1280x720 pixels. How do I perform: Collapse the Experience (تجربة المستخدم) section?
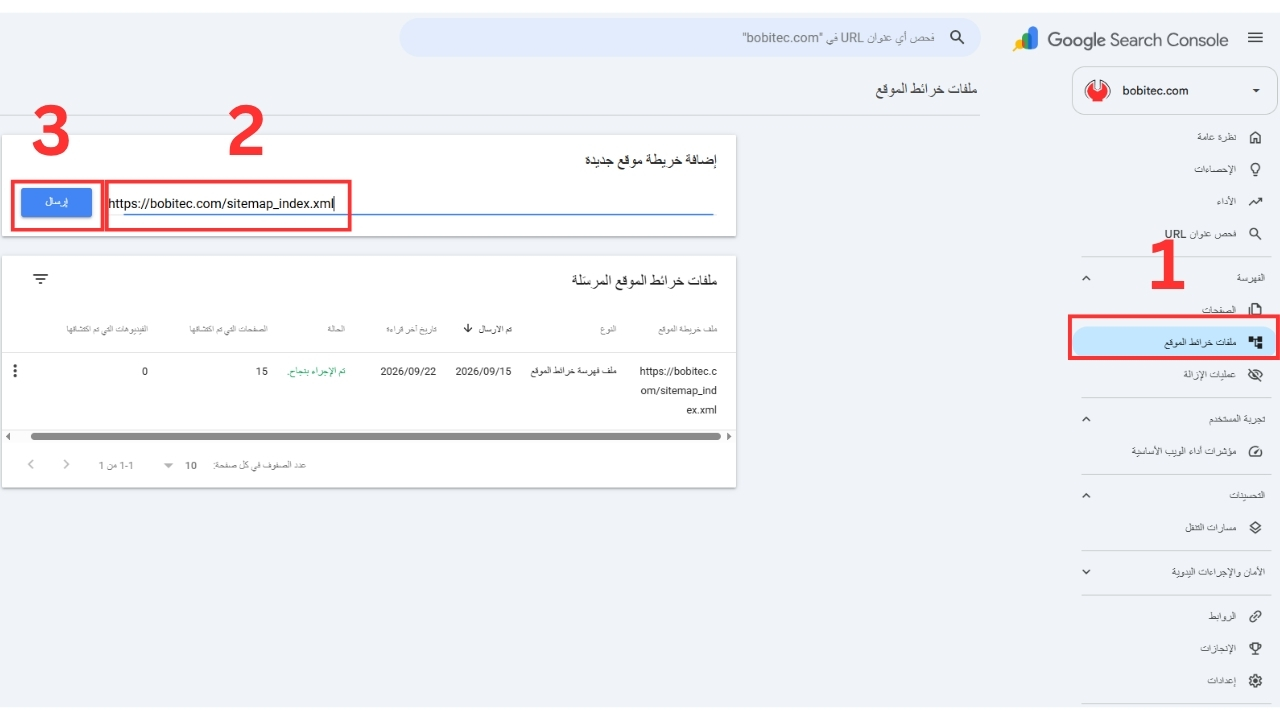coord(1087,419)
